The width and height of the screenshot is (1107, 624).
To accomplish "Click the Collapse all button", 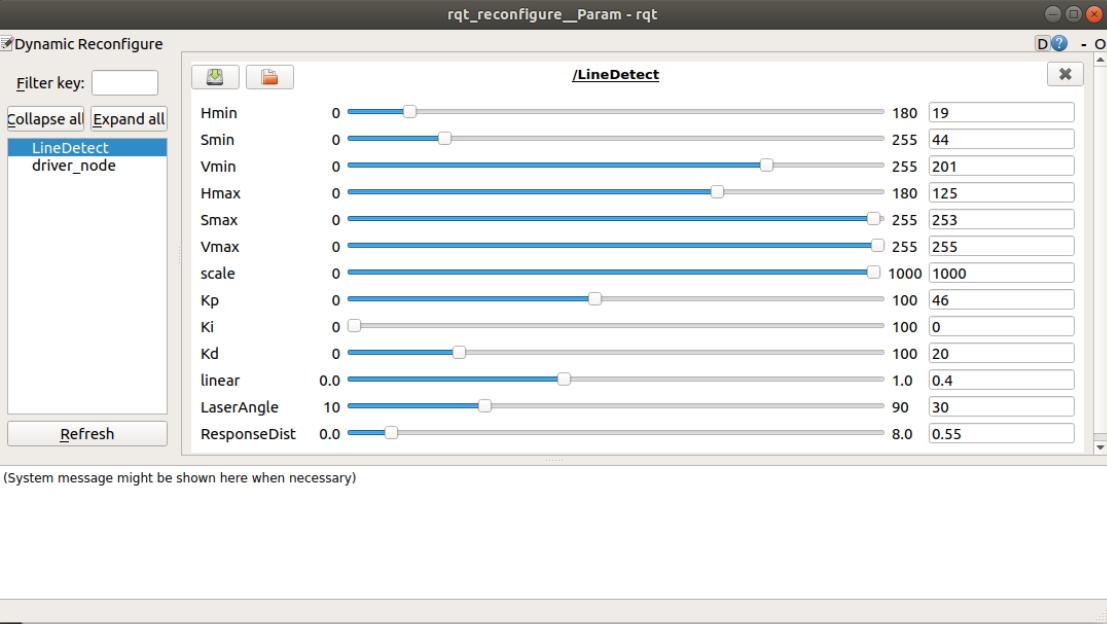I will coord(45,119).
